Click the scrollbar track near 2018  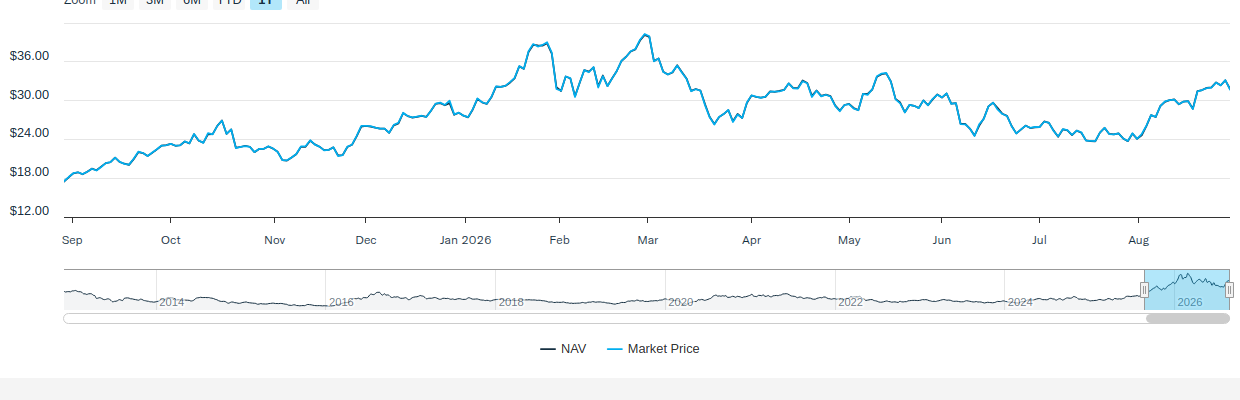tap(510, 318)
